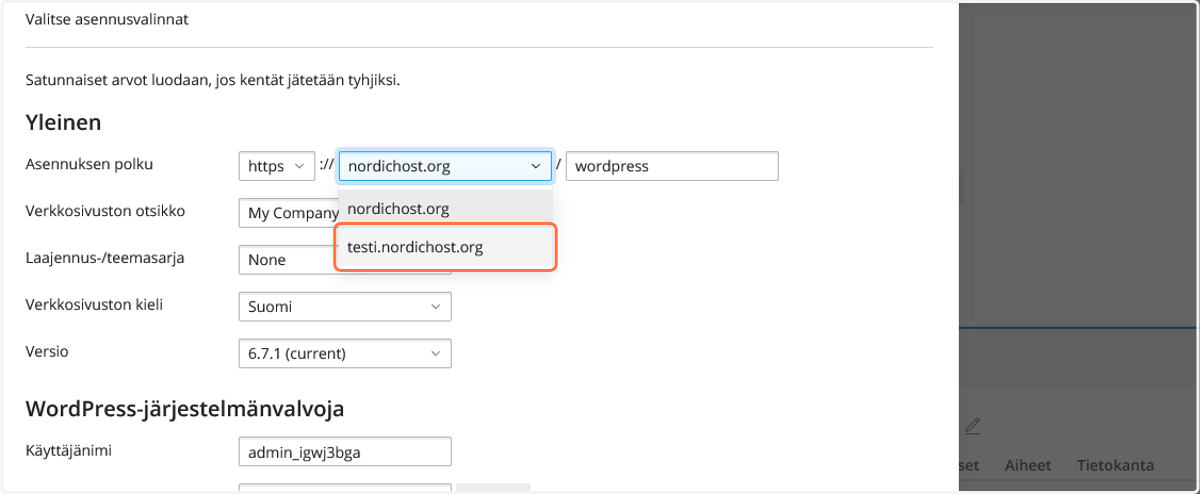The image size is (1200, 494).
Task: Click the Käyttäjänimi label
Action: pos(68,450)
